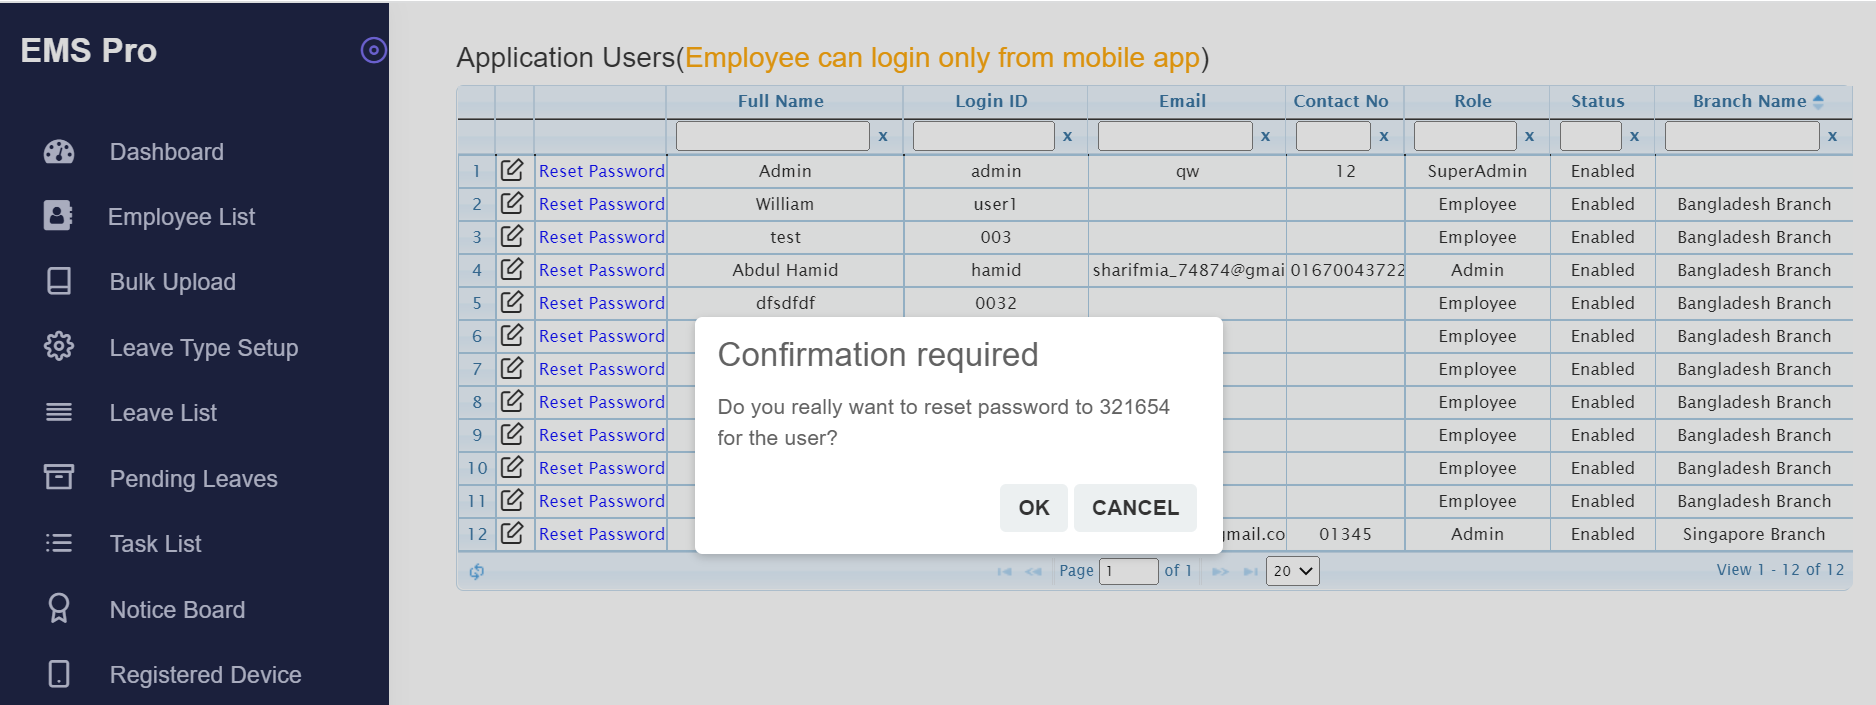Toggle the sidebar pin circle beside EMS Pro
The image size is (1876, 705).
pos(373,50)
